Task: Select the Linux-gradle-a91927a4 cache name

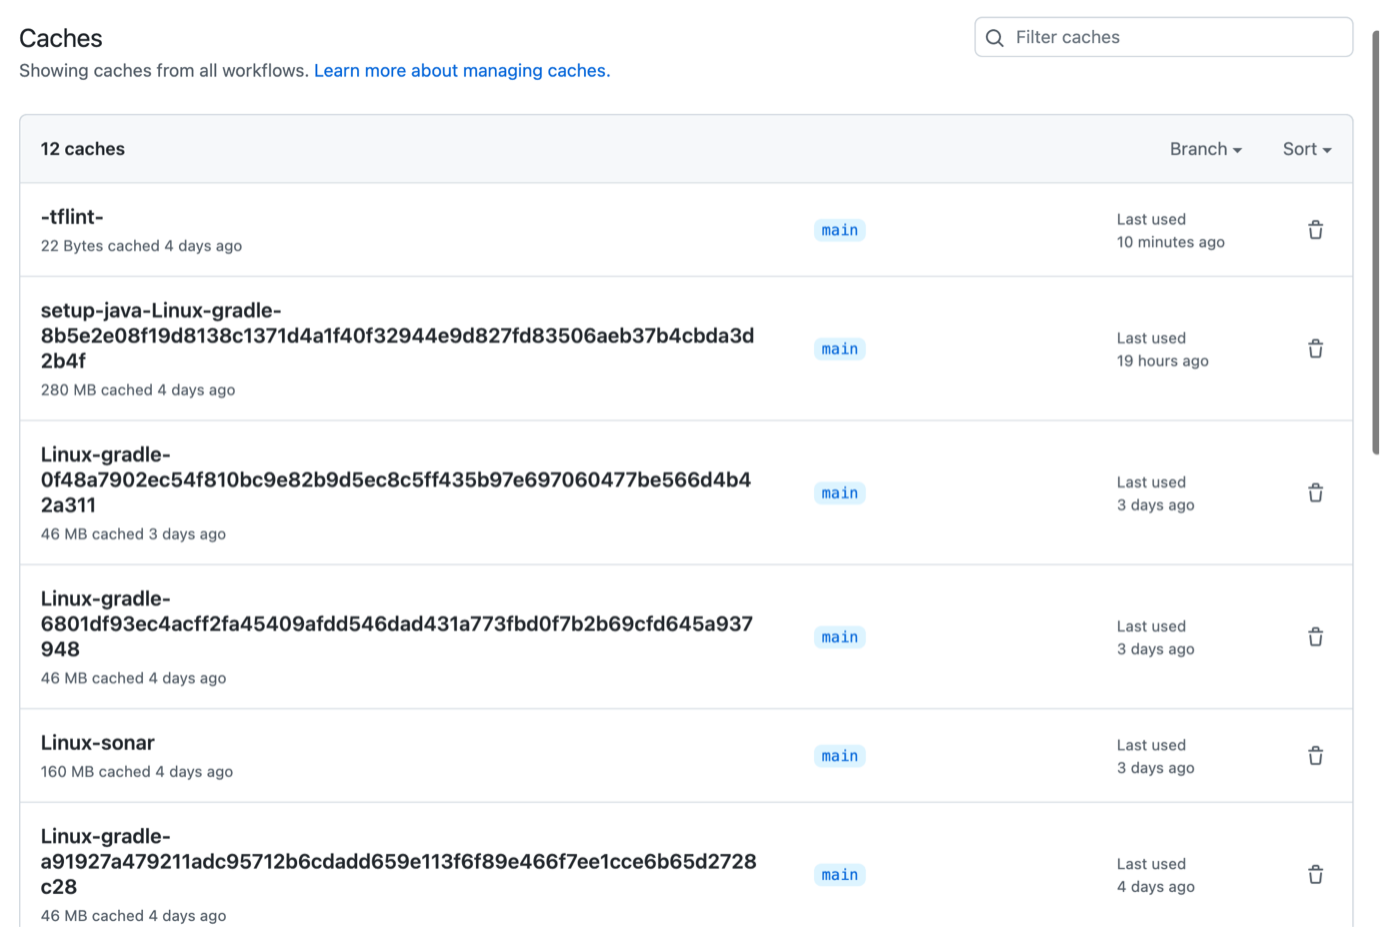Action: pos(398,861)
